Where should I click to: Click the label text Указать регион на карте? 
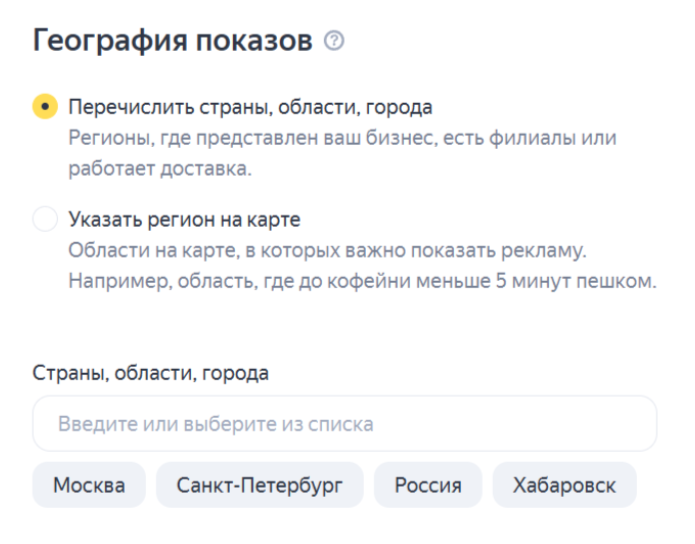(x=184, y=219)
